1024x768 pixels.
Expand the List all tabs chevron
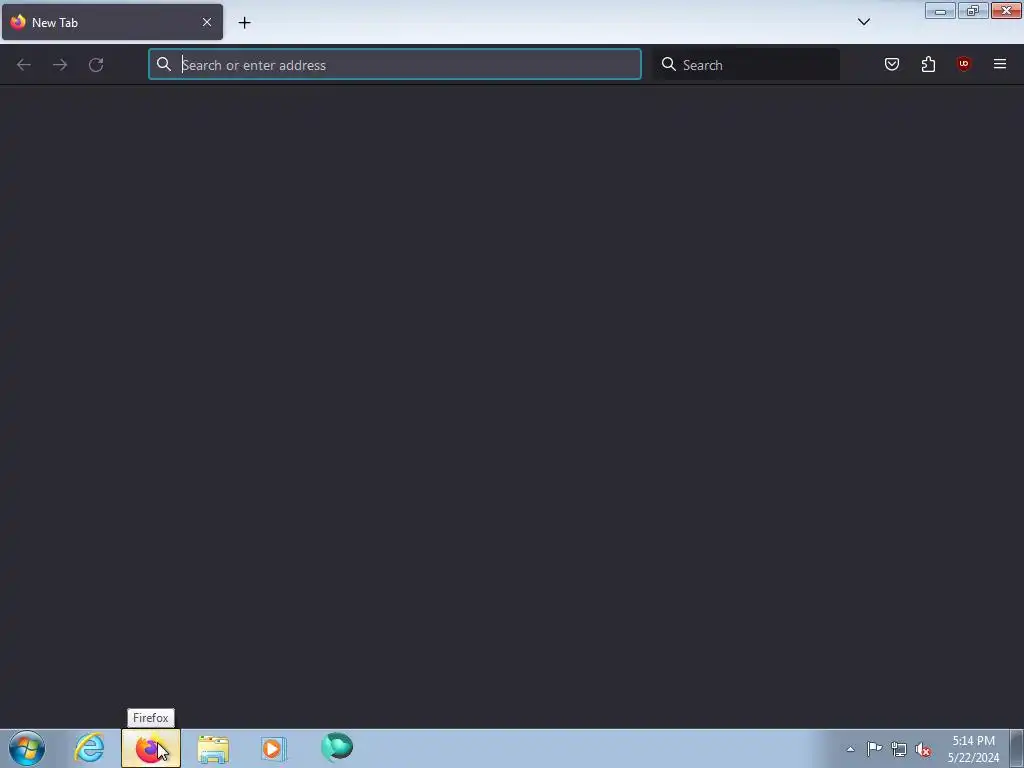[x=863, y=22]
